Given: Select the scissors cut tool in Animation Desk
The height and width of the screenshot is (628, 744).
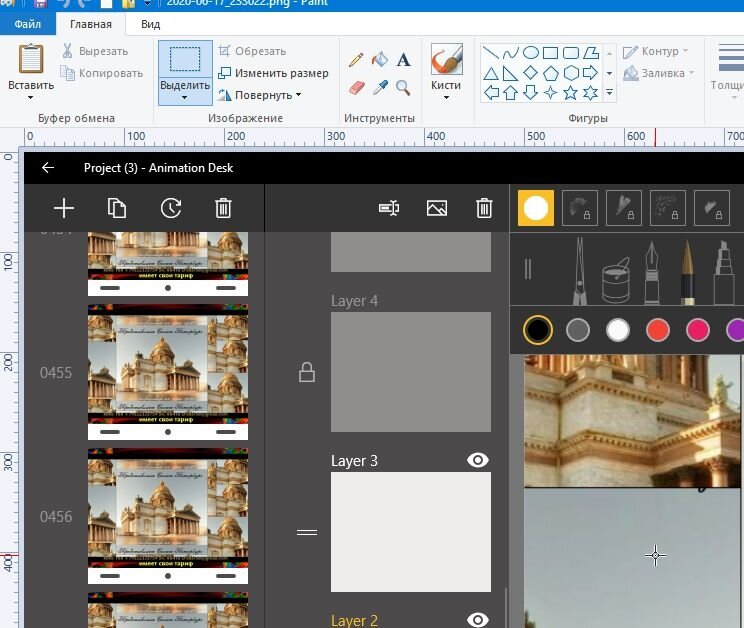Looking at the screenshot, I should point(579,270).
